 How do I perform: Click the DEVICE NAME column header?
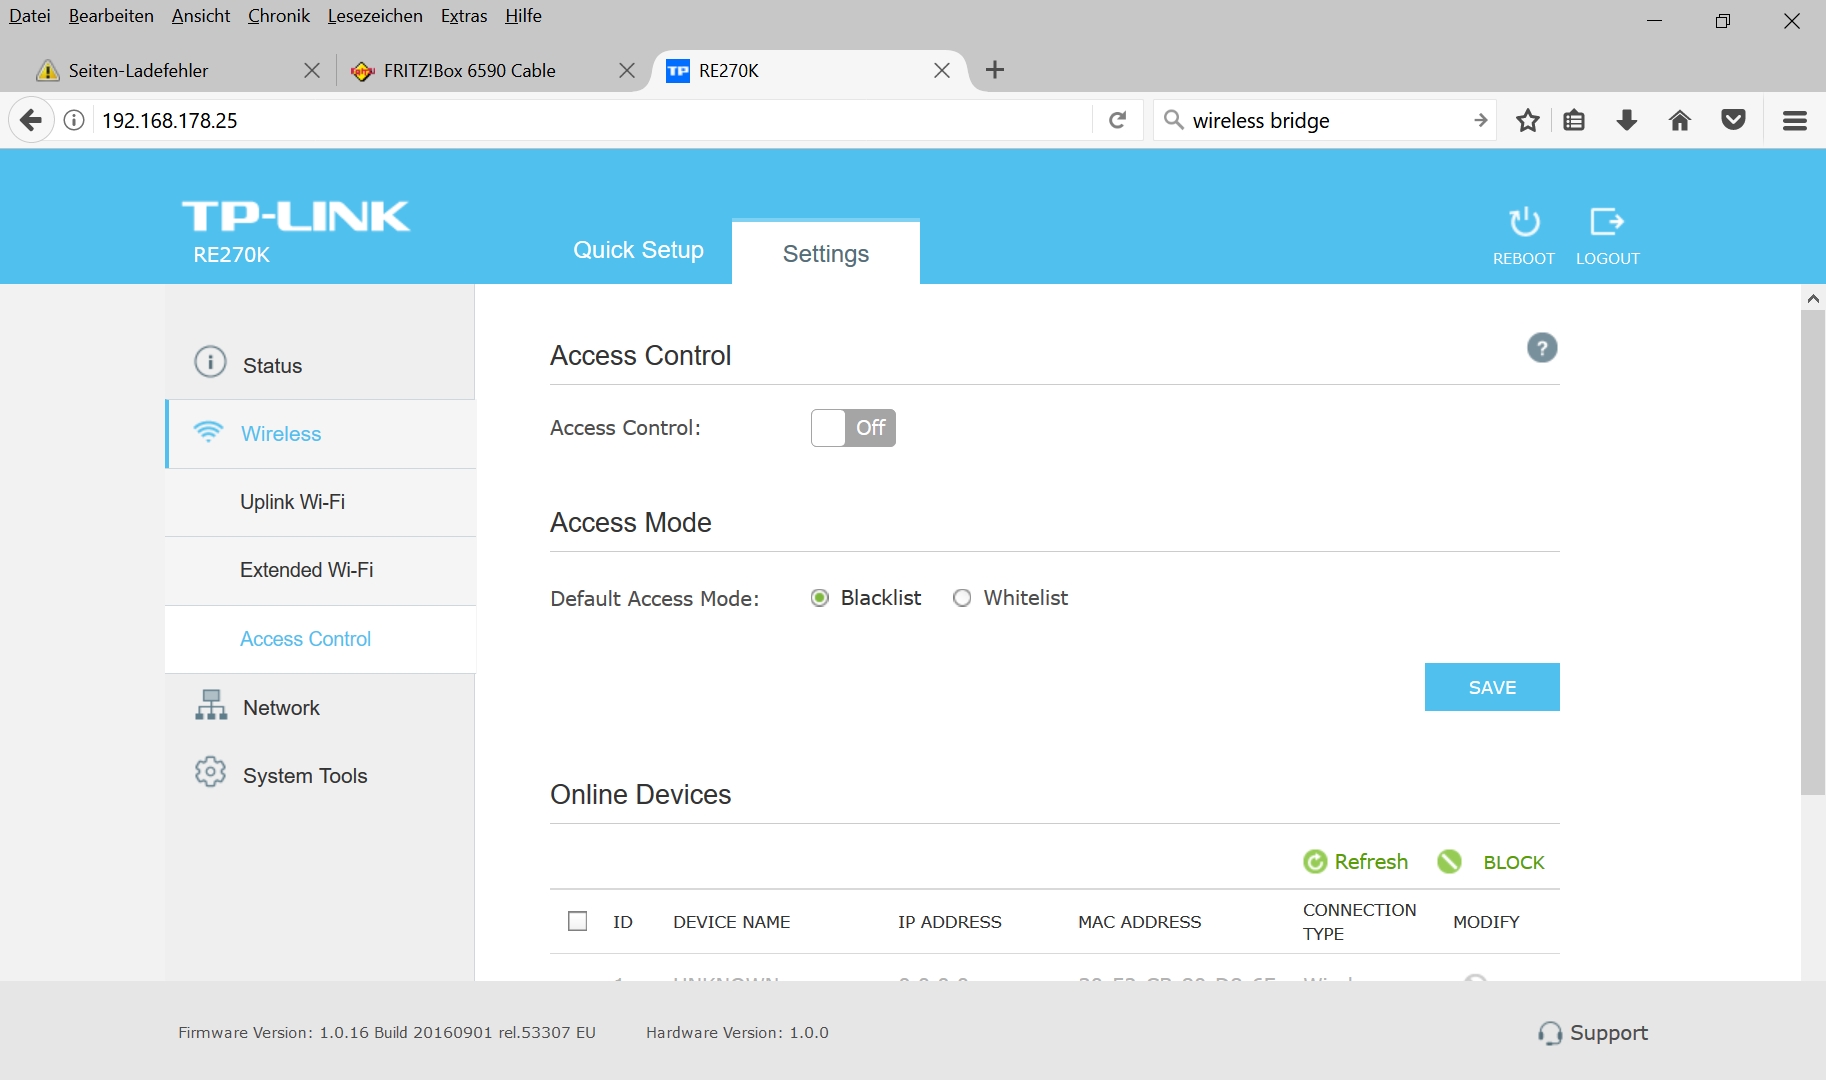[x=732, y=922]
